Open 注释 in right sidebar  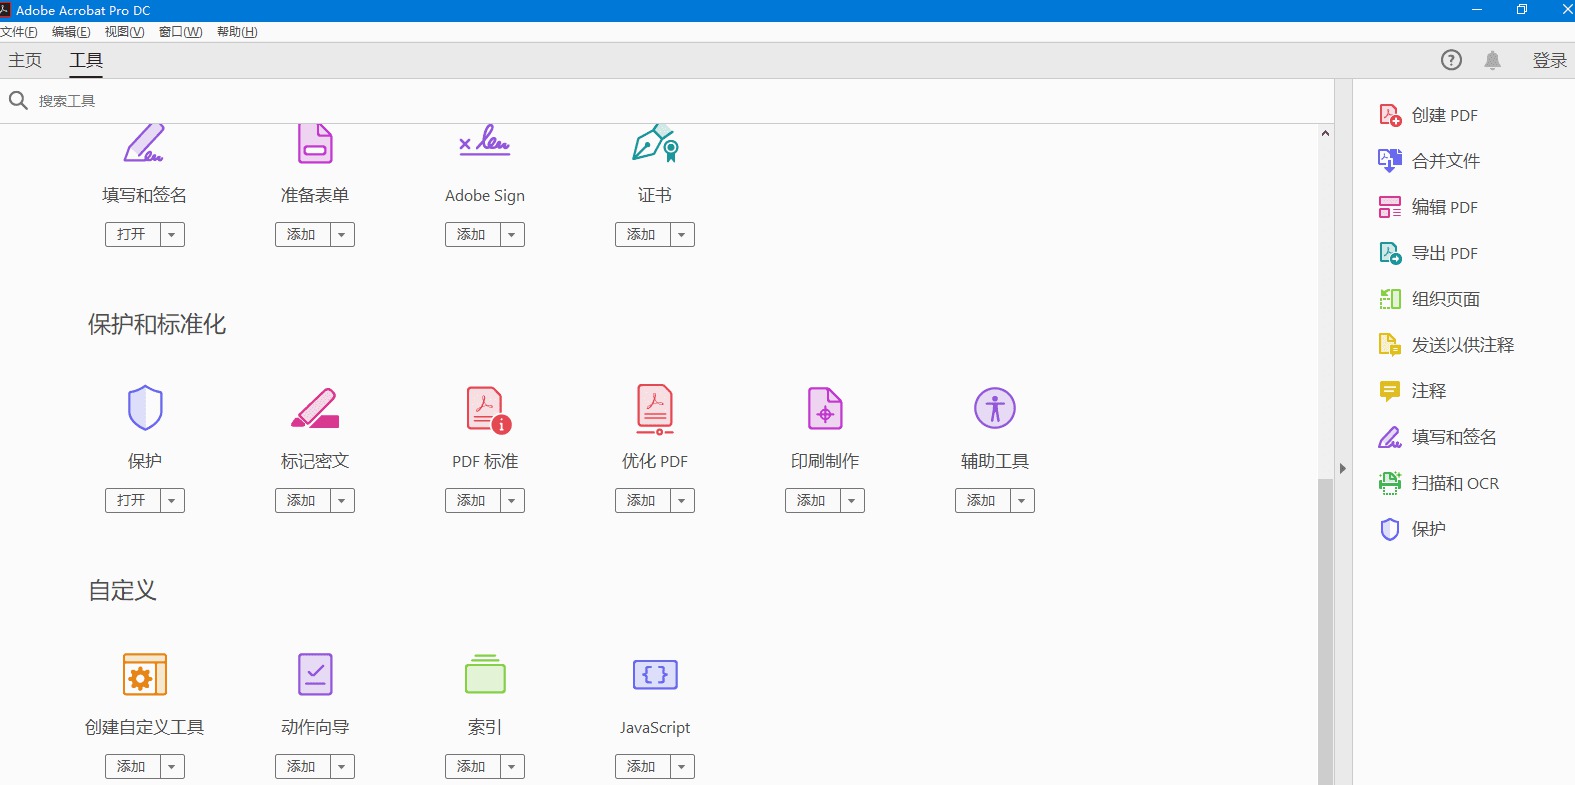click(1412, 391)
